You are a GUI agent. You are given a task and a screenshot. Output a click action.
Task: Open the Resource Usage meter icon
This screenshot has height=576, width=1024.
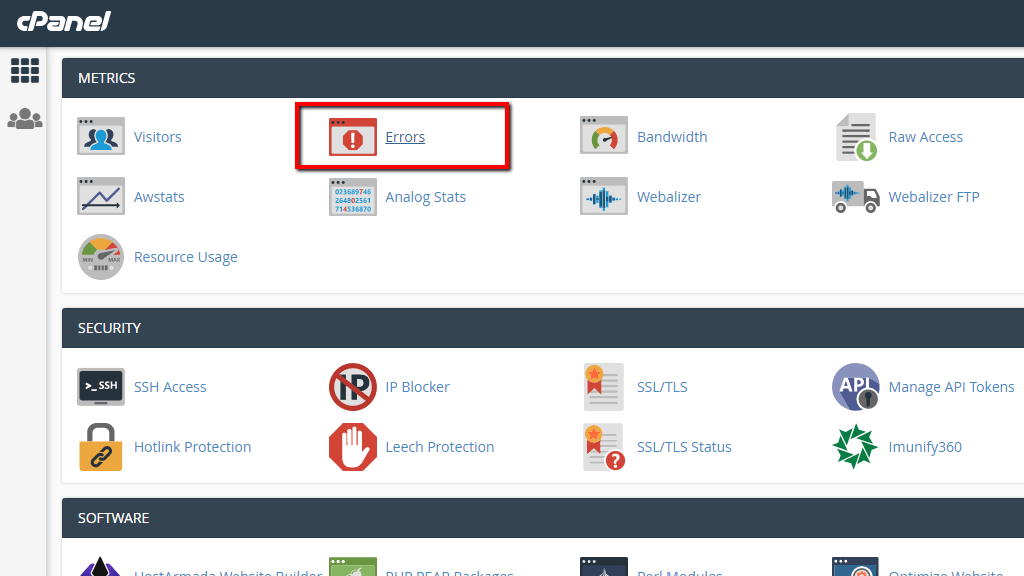(100, 256)
